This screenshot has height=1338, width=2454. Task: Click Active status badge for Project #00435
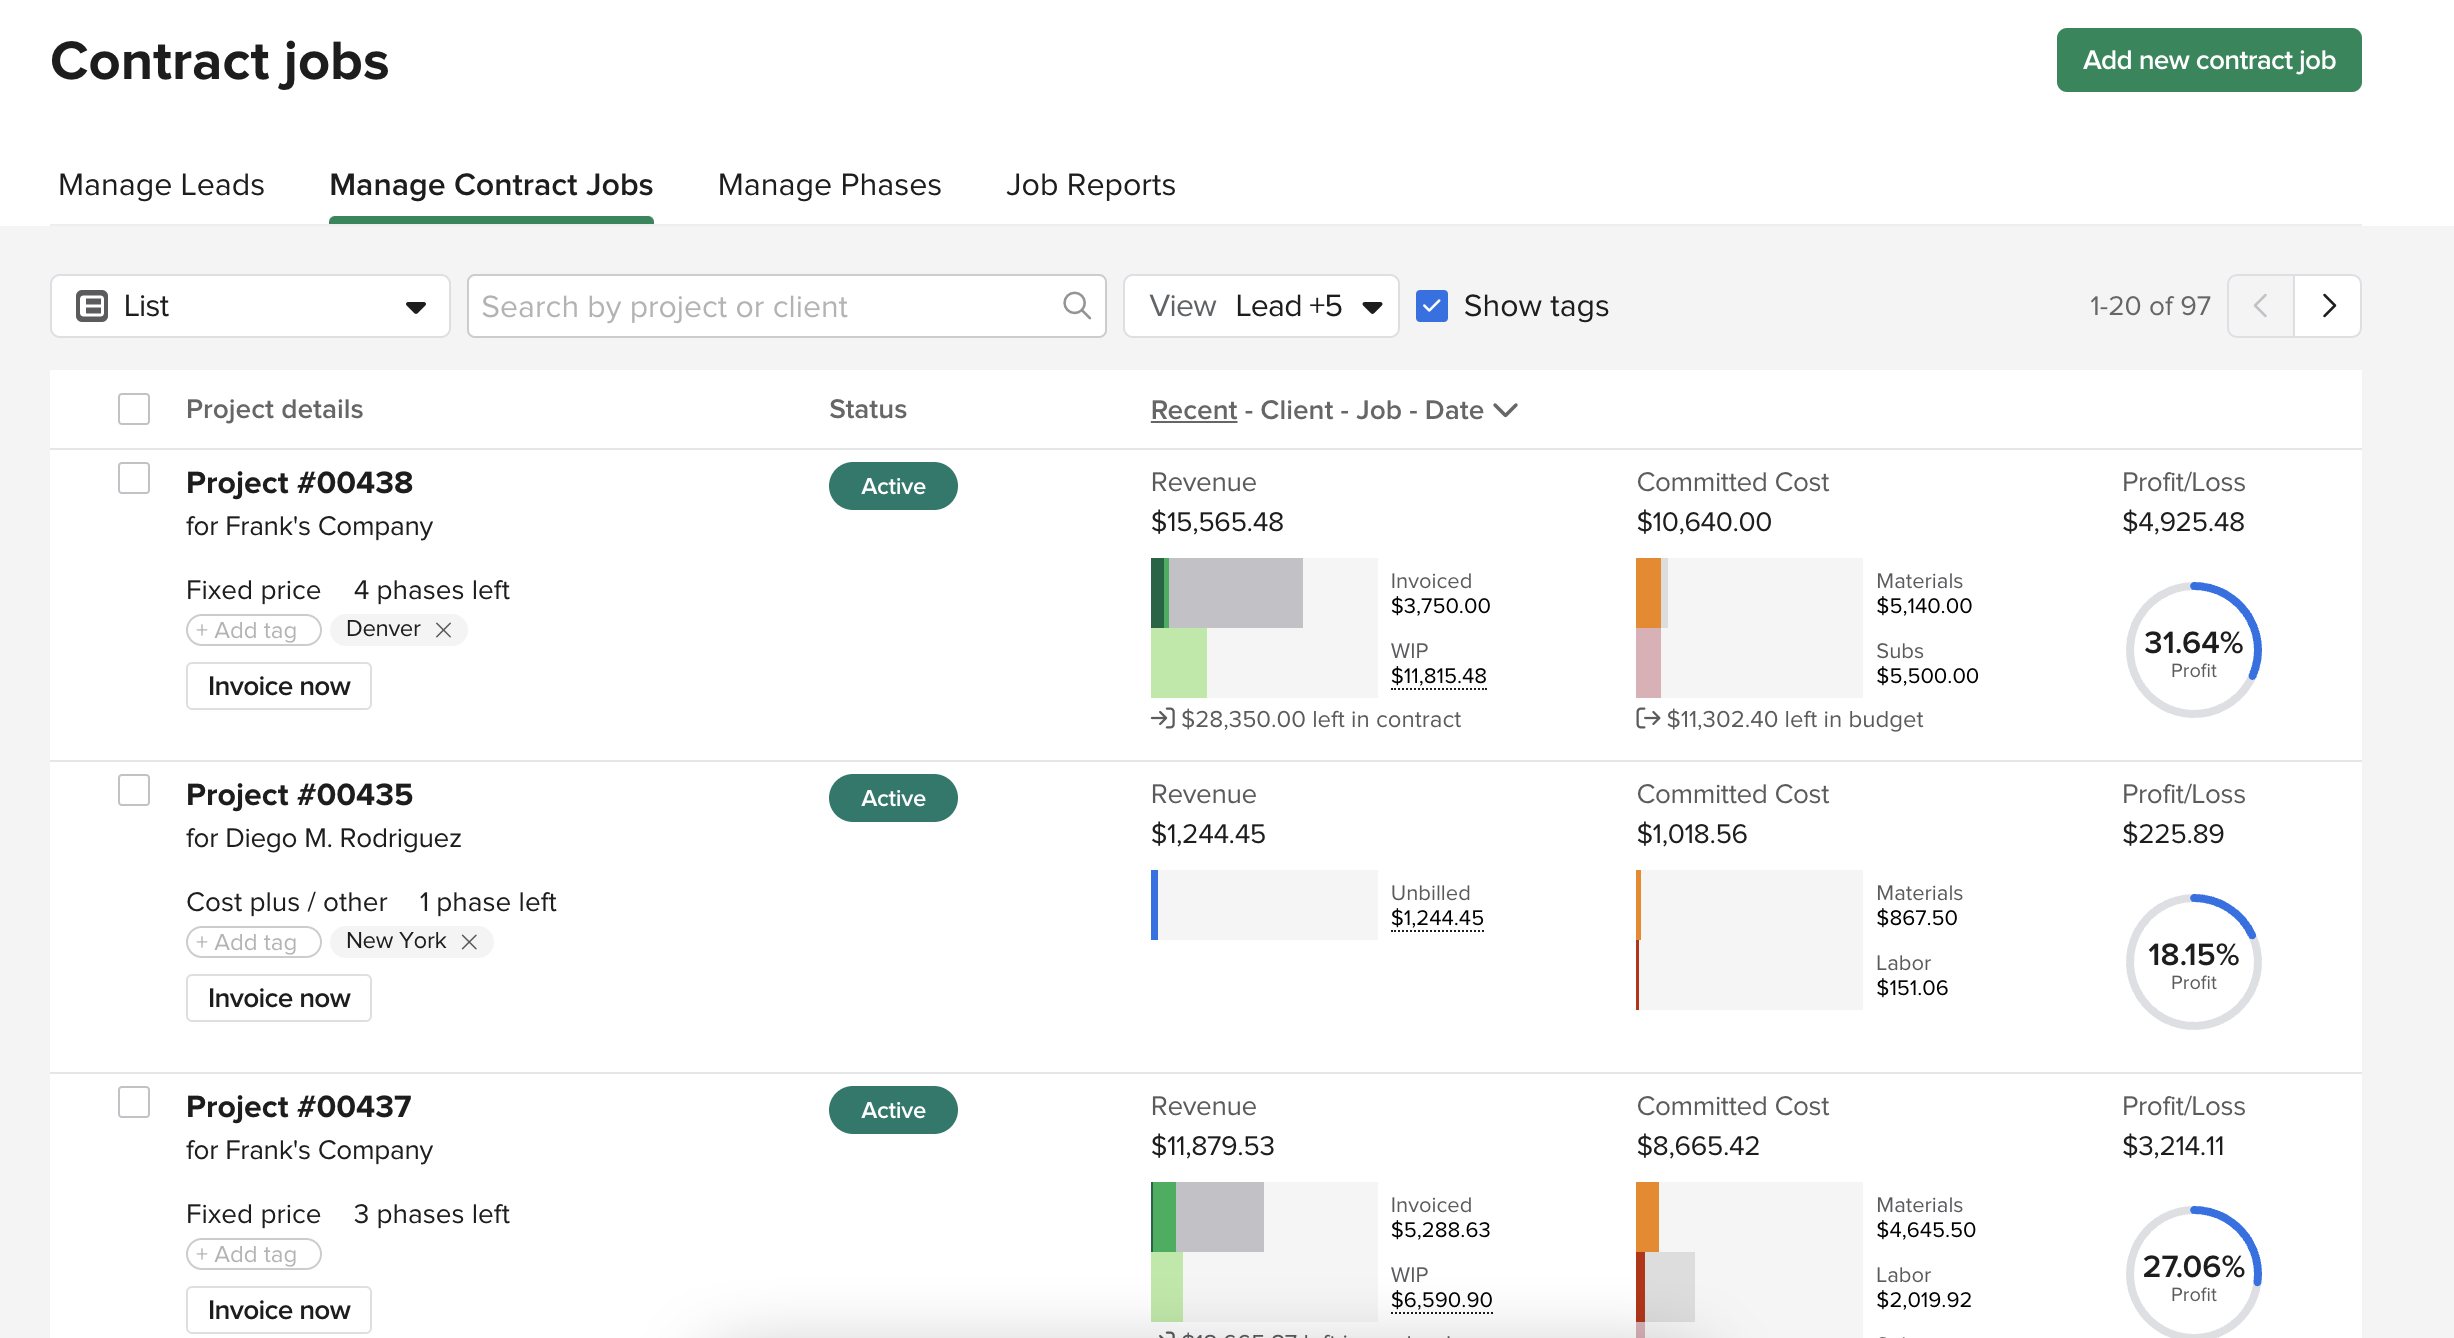click(x=893, y=798)
